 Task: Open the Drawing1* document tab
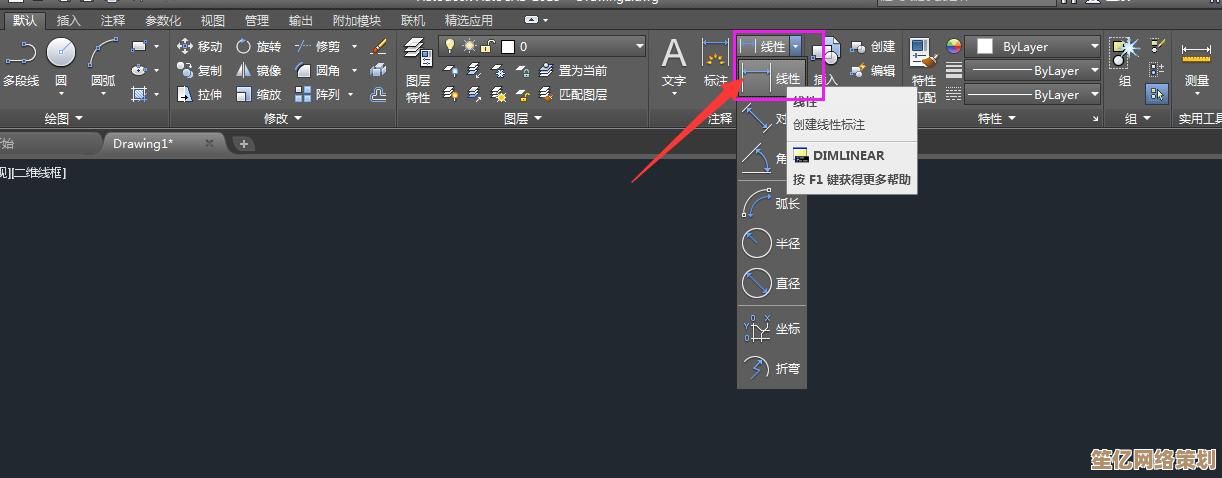coord(143,143)
